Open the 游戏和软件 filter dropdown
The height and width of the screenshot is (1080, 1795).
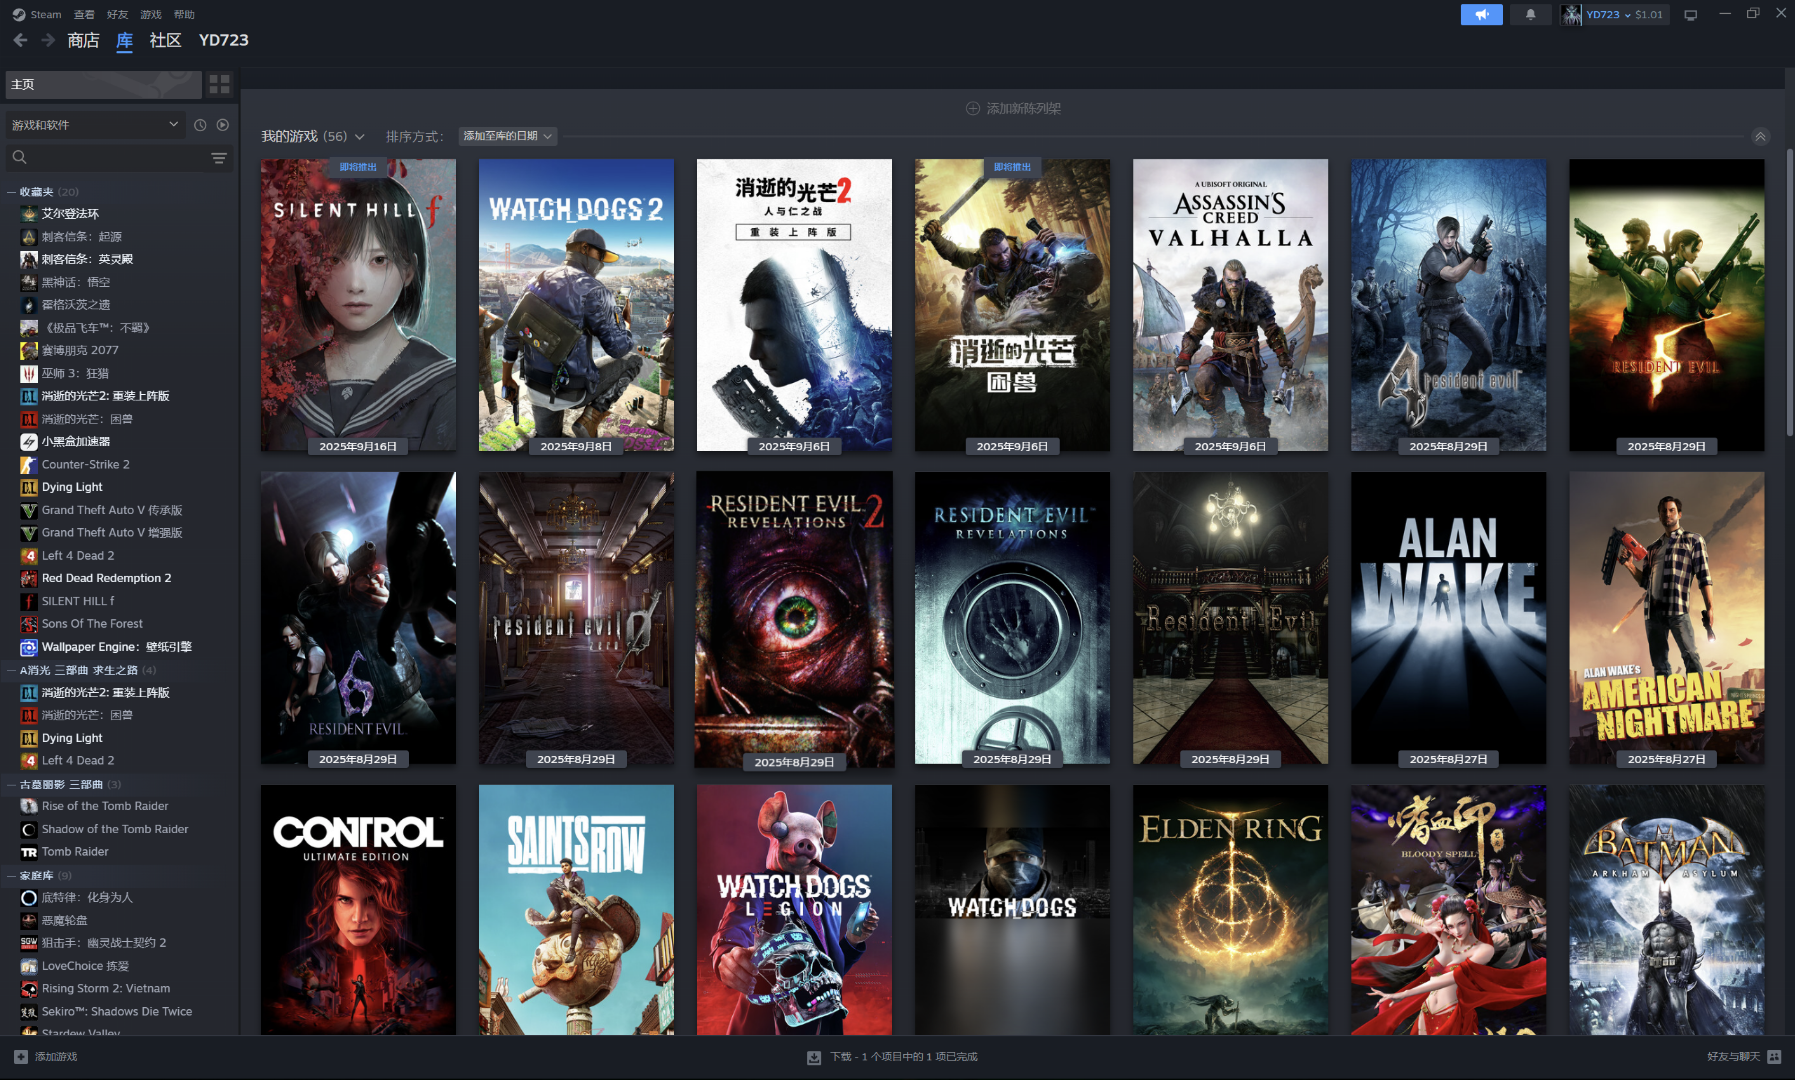pyautogui.click(x=95, y=125)
